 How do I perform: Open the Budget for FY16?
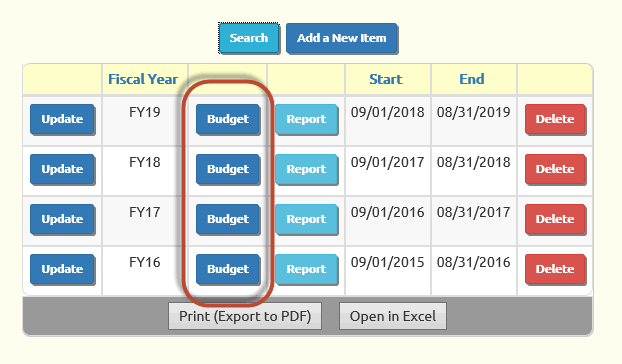(228, 269)
